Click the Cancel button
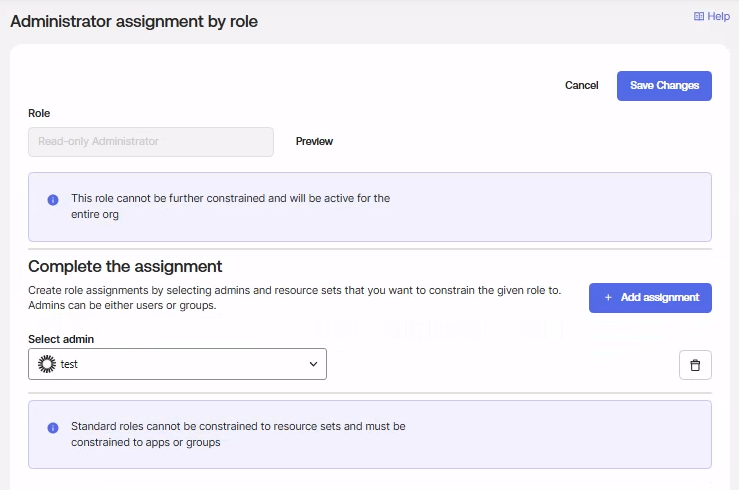Viewport: 739px width, 490px height. 581,86
